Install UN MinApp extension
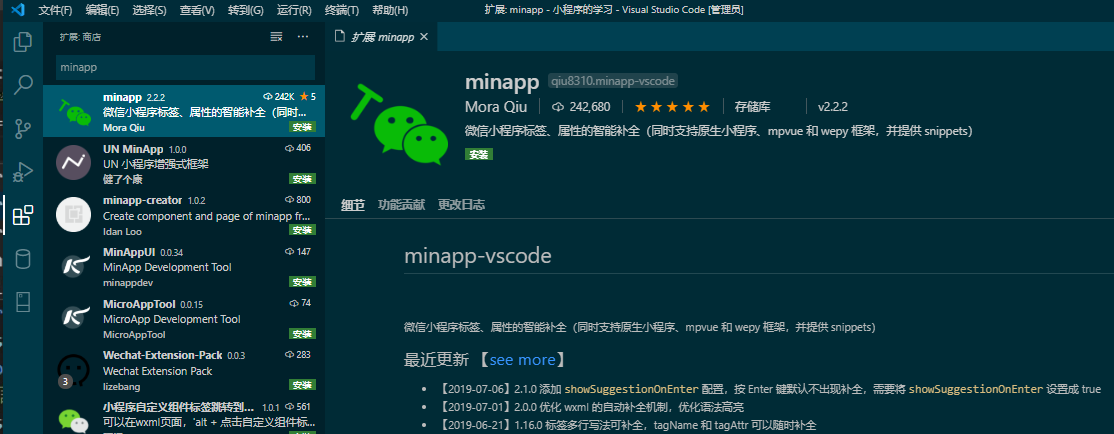 pos(302,178)
